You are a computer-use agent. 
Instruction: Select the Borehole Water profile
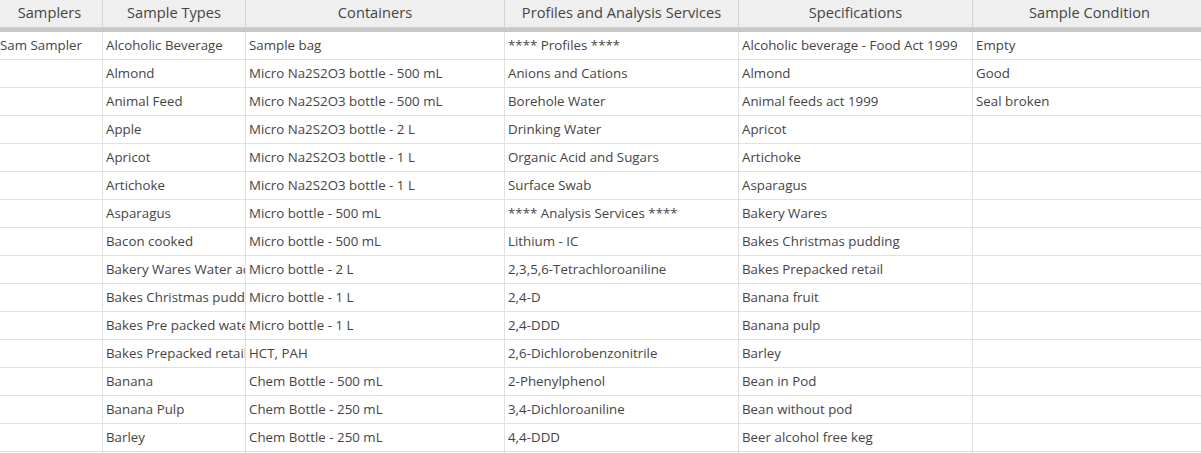(x=556, y=102)
